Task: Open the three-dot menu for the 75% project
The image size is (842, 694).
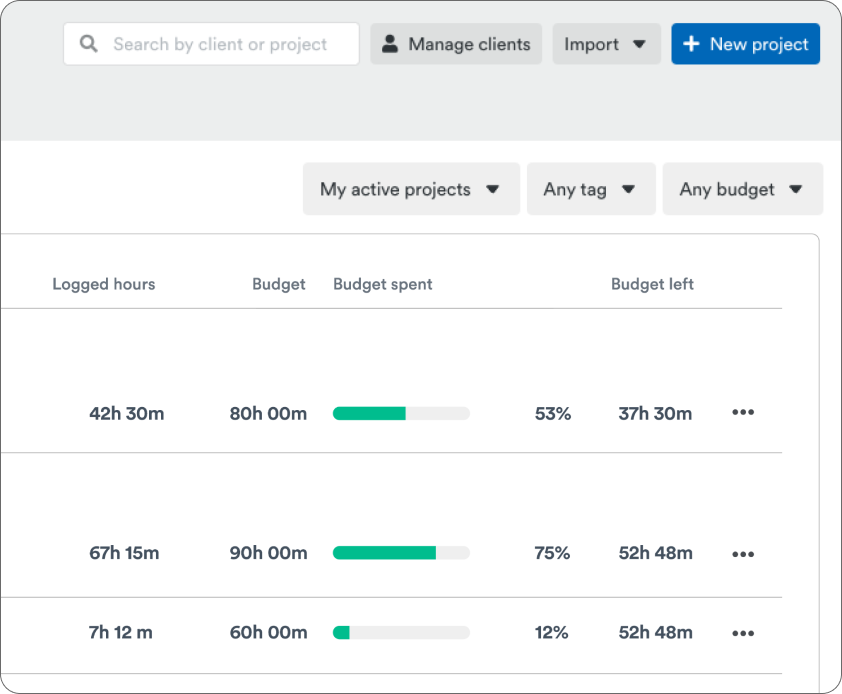Action: [743, 554]
